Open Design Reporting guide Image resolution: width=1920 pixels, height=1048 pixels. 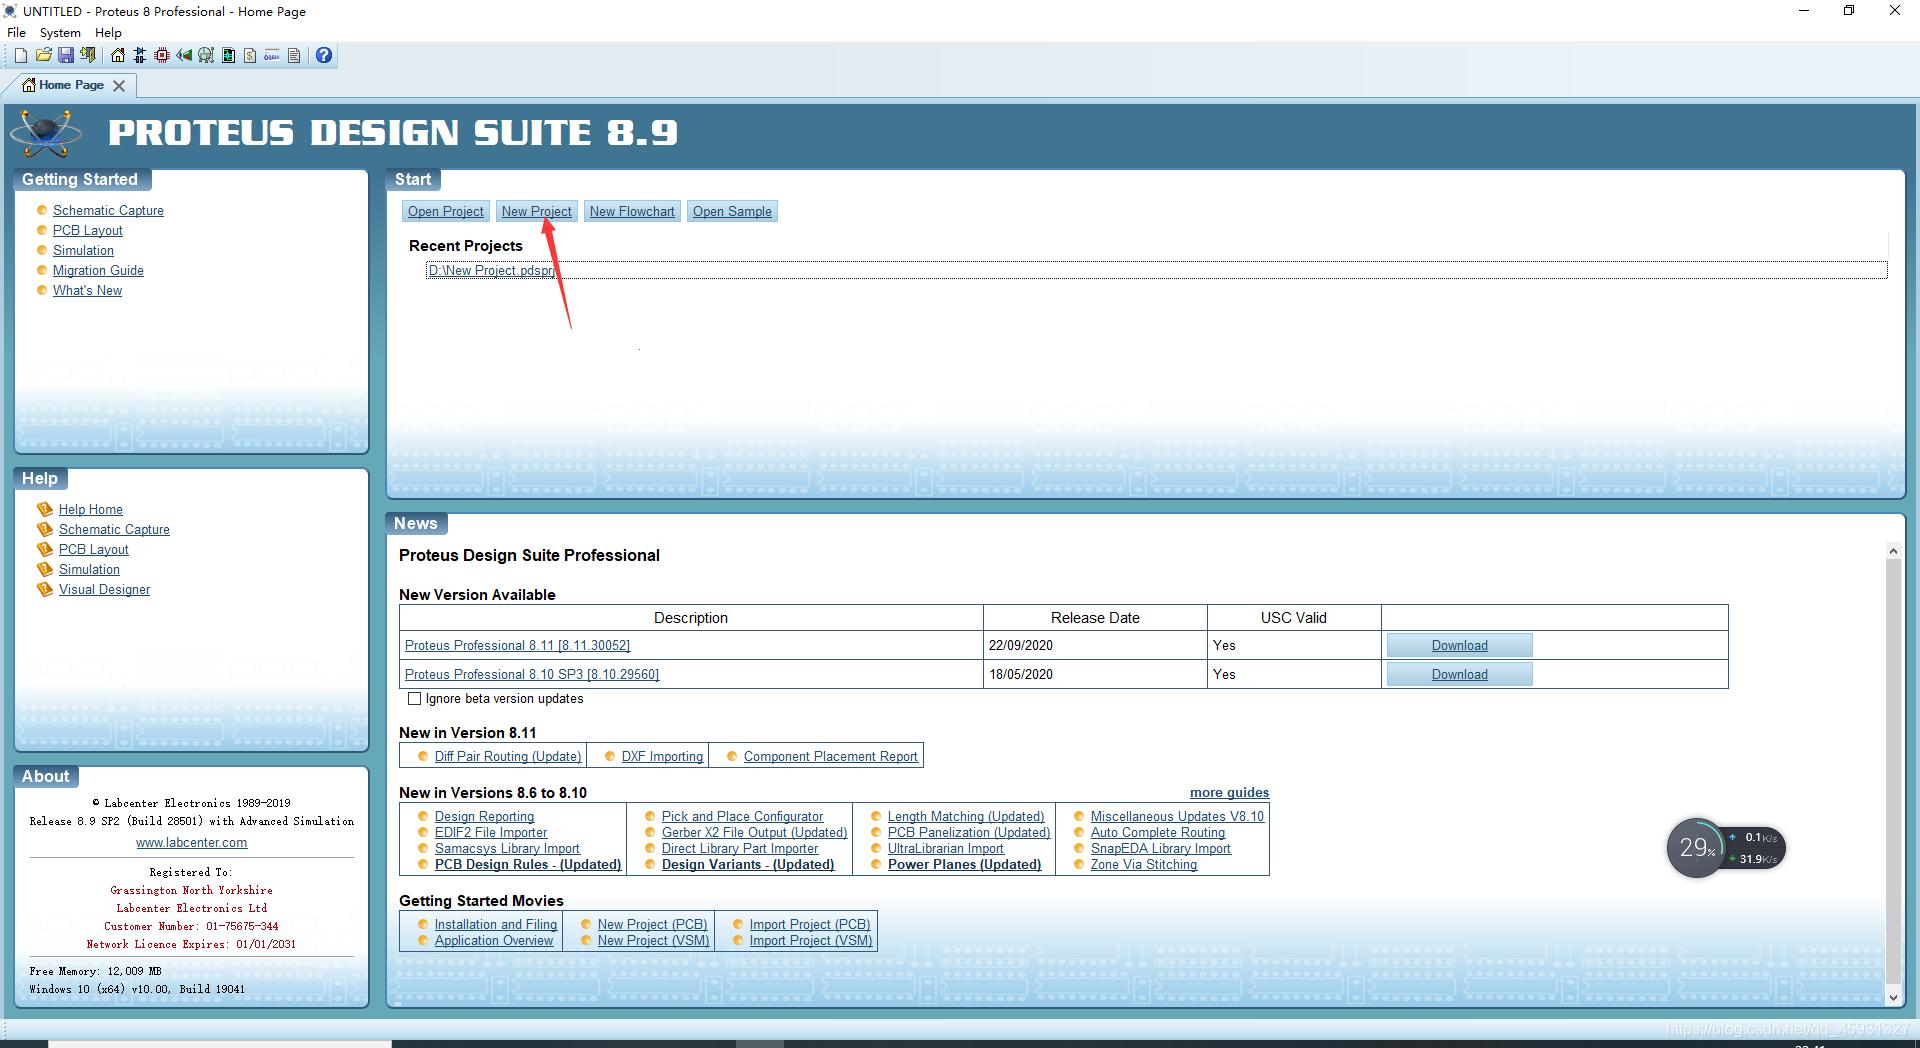click(484, 816)
